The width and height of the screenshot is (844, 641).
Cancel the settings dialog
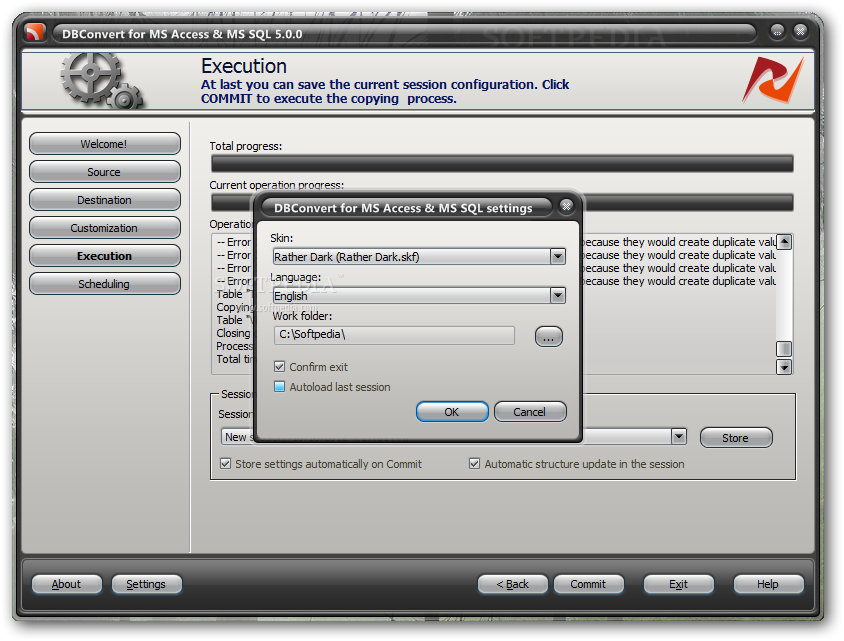(530, 412)
